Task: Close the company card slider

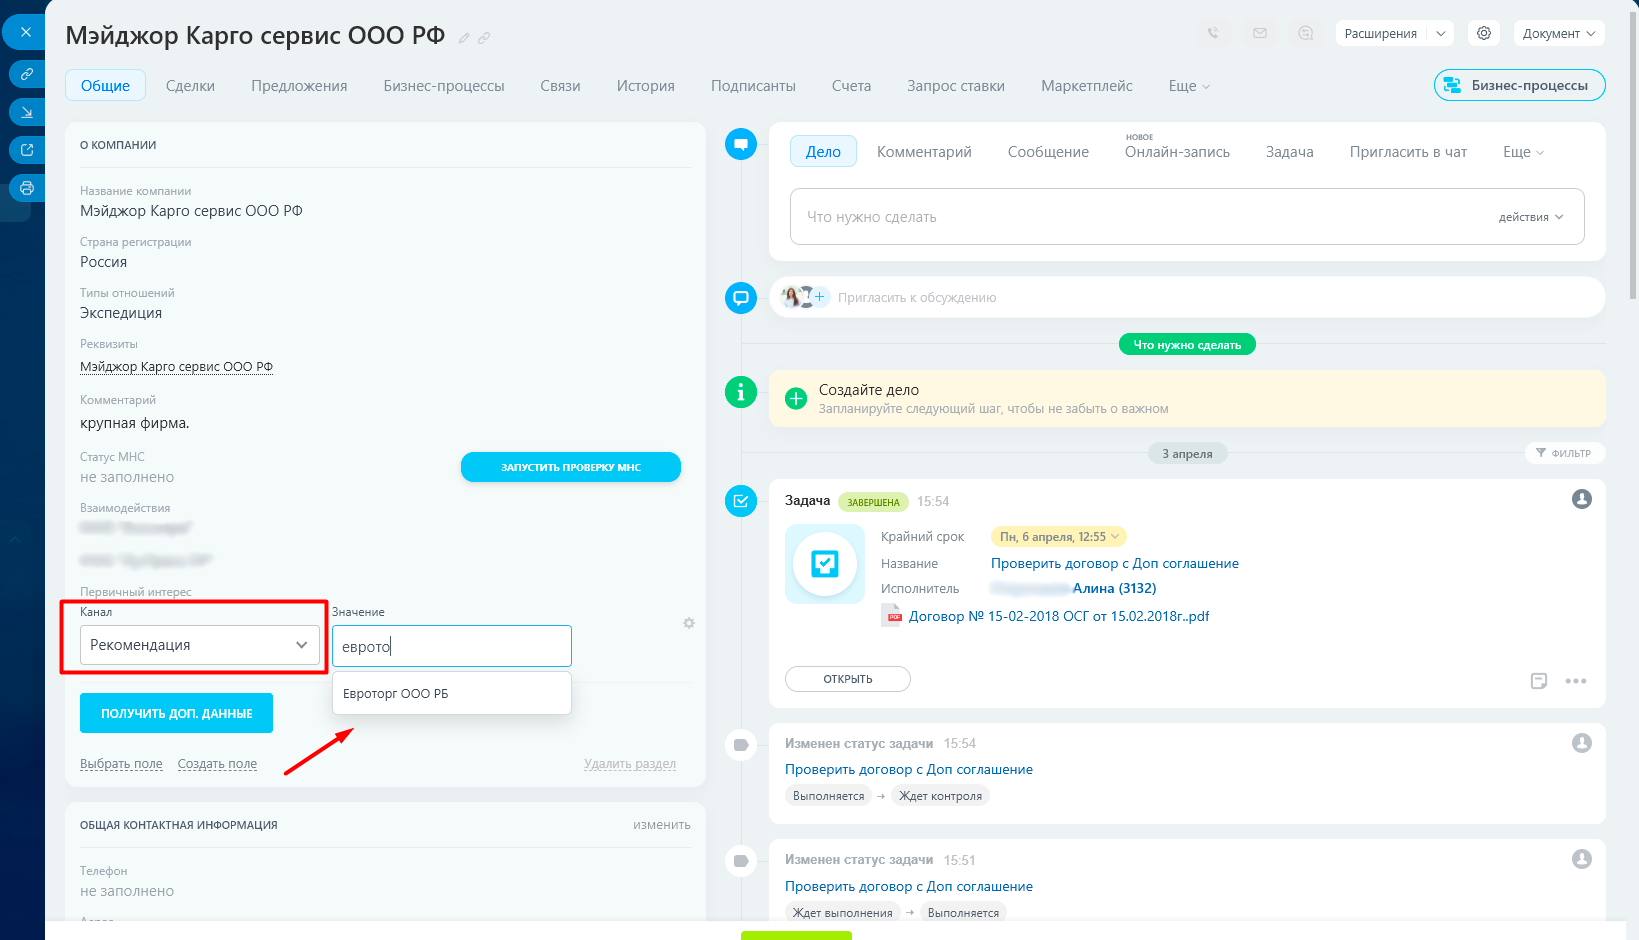Action: pos(25,32)
